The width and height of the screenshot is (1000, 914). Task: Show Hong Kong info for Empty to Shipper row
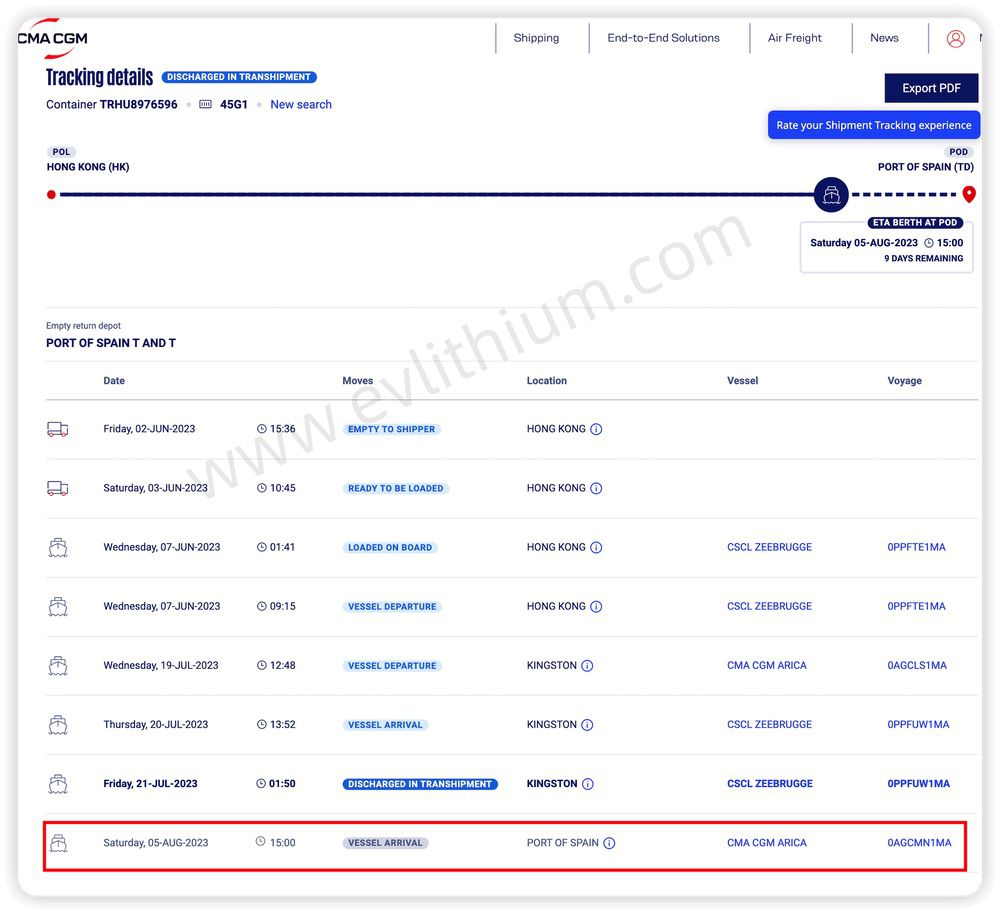tap(596, 429)
